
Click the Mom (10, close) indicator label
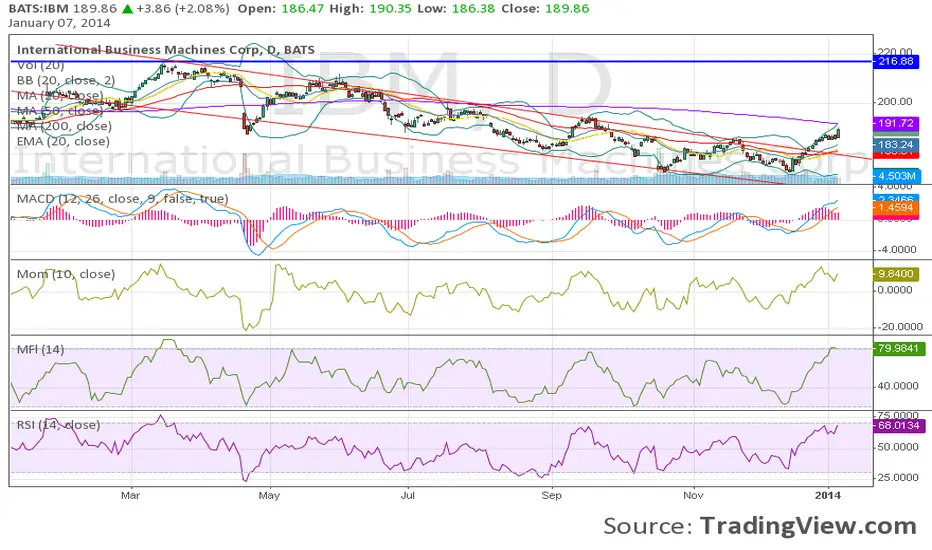click(x=66, y=274)
